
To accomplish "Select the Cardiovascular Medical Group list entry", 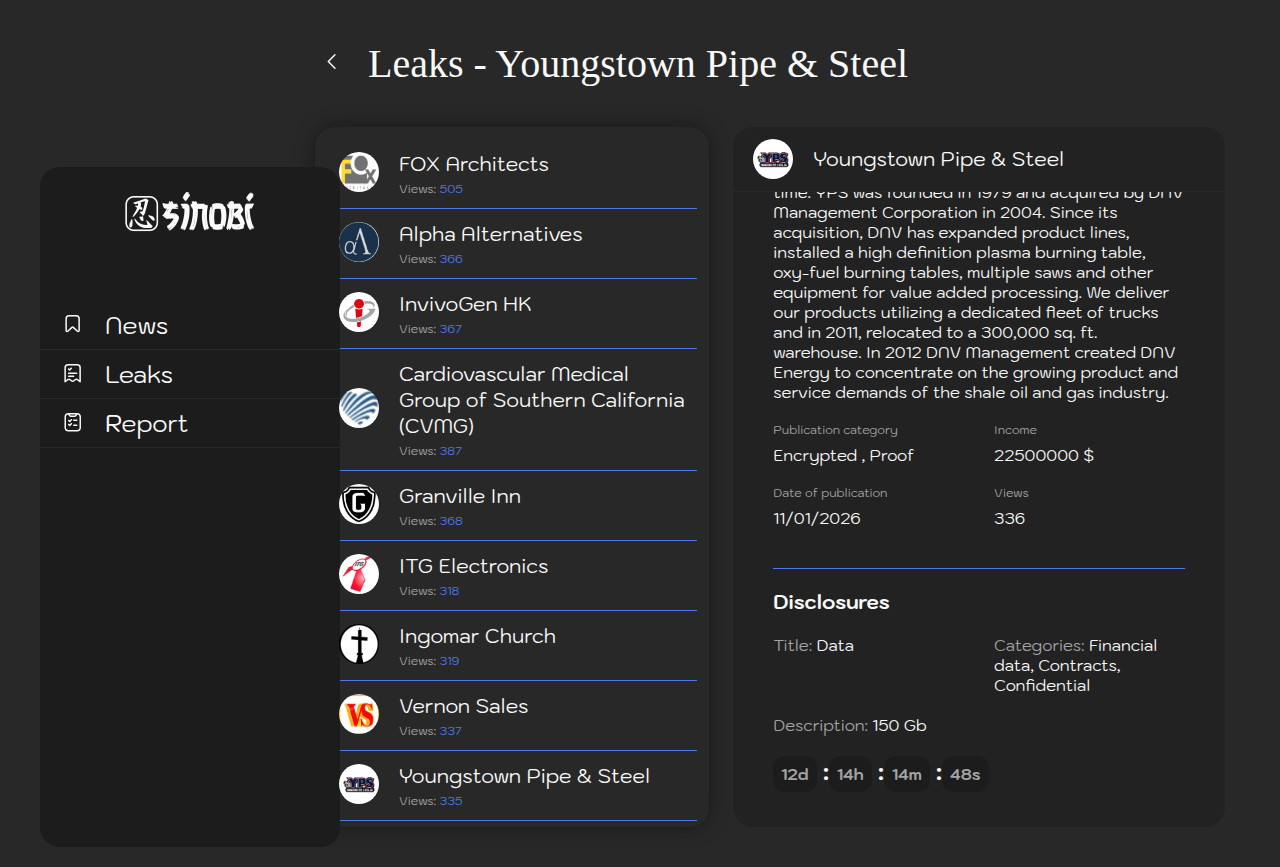I will point(541,400).
